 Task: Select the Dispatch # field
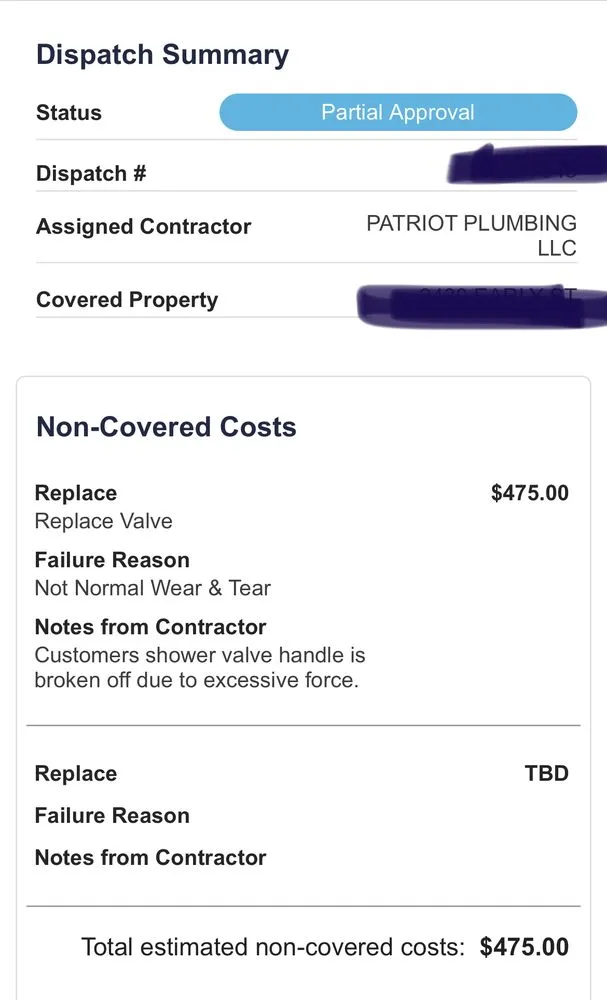(90, 173)
